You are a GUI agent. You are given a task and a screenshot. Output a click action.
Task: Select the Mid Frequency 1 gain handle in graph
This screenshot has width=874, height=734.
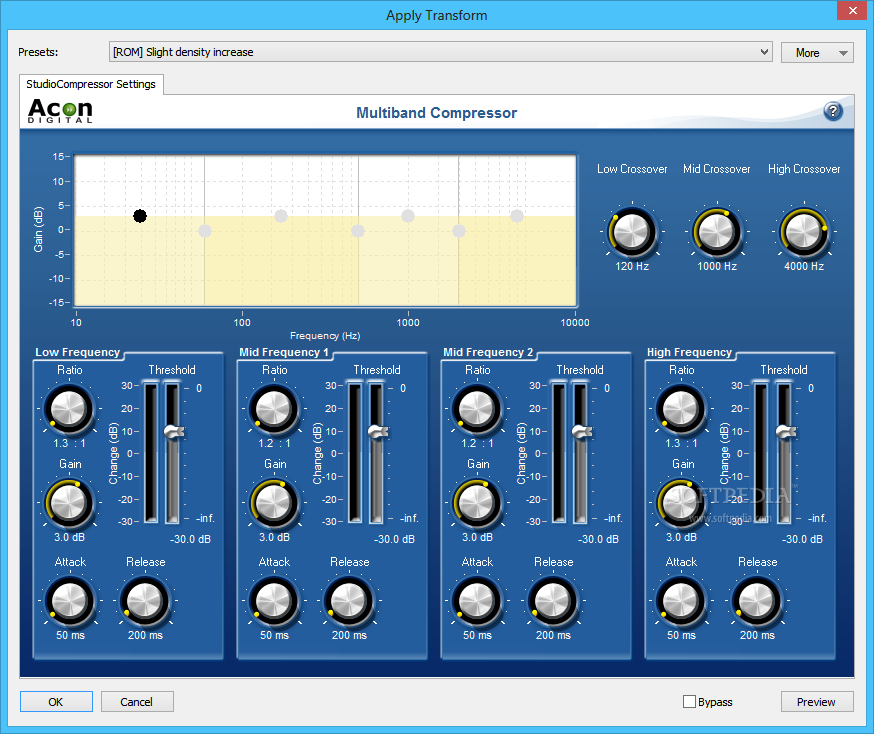[281, 216]
